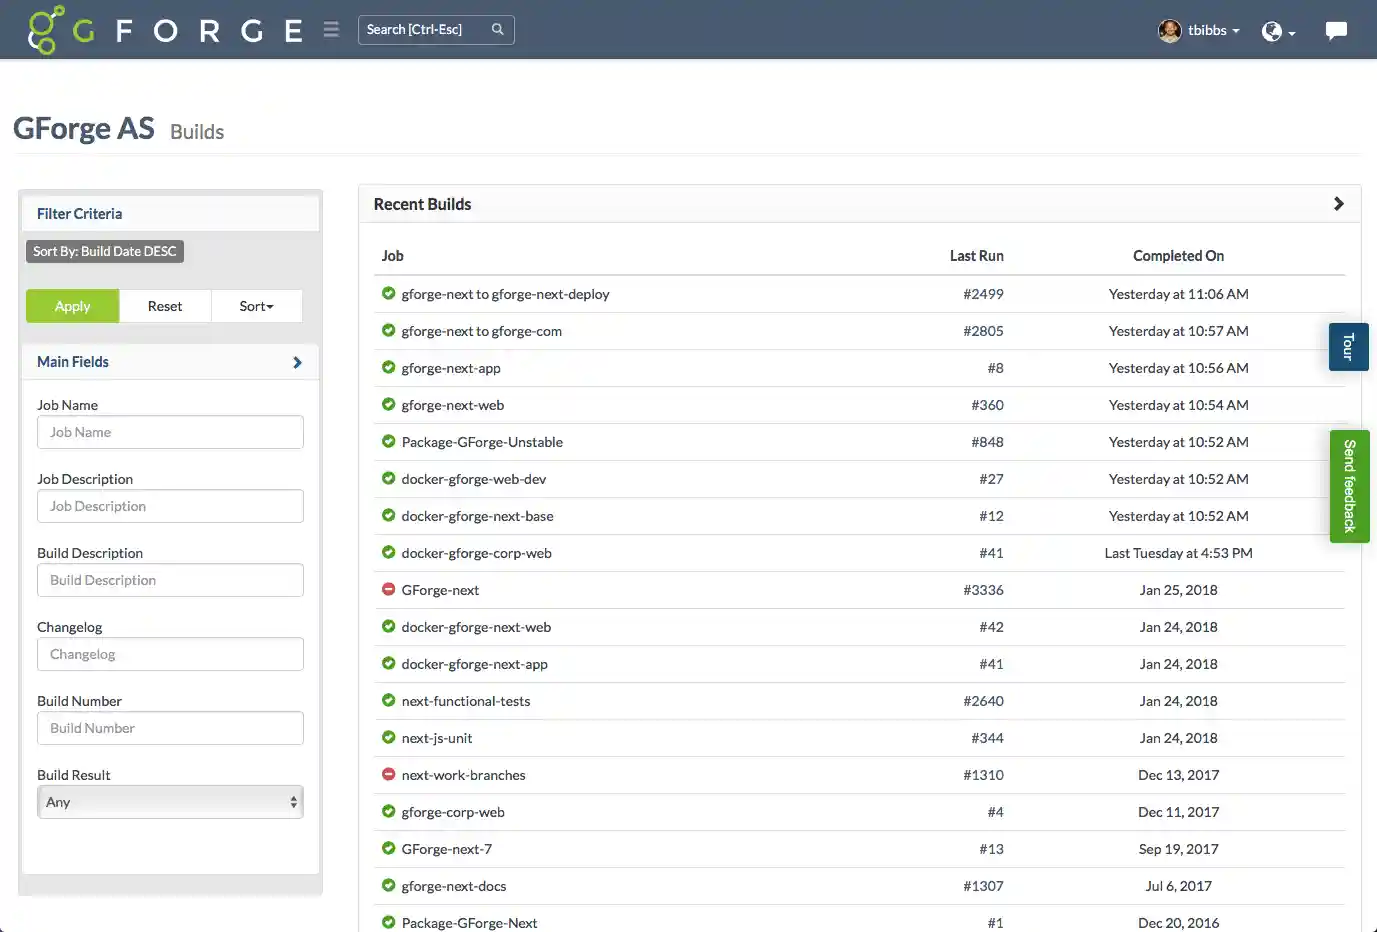Apply the current filter criteria
1377x932 pixels.
pos(71,306)
